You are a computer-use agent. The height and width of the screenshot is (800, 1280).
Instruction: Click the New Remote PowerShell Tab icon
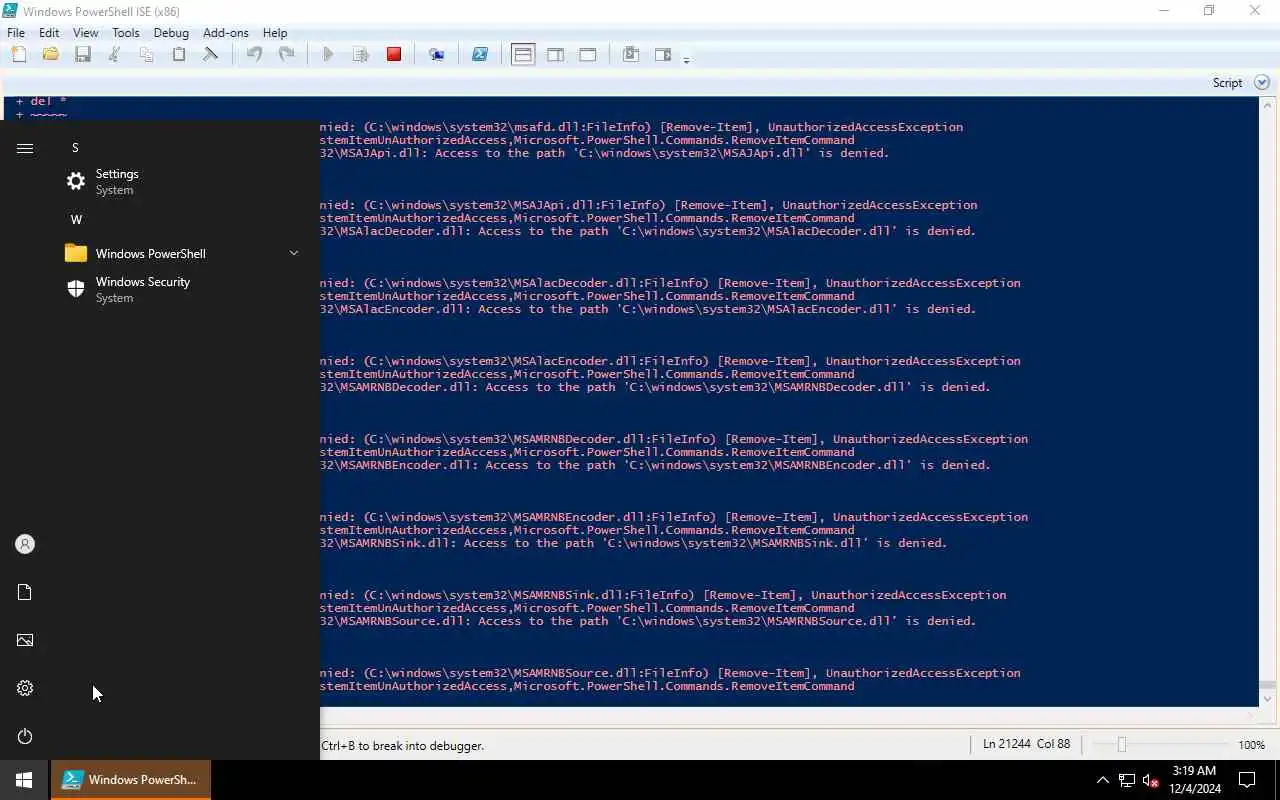click(x=436, y=55)
